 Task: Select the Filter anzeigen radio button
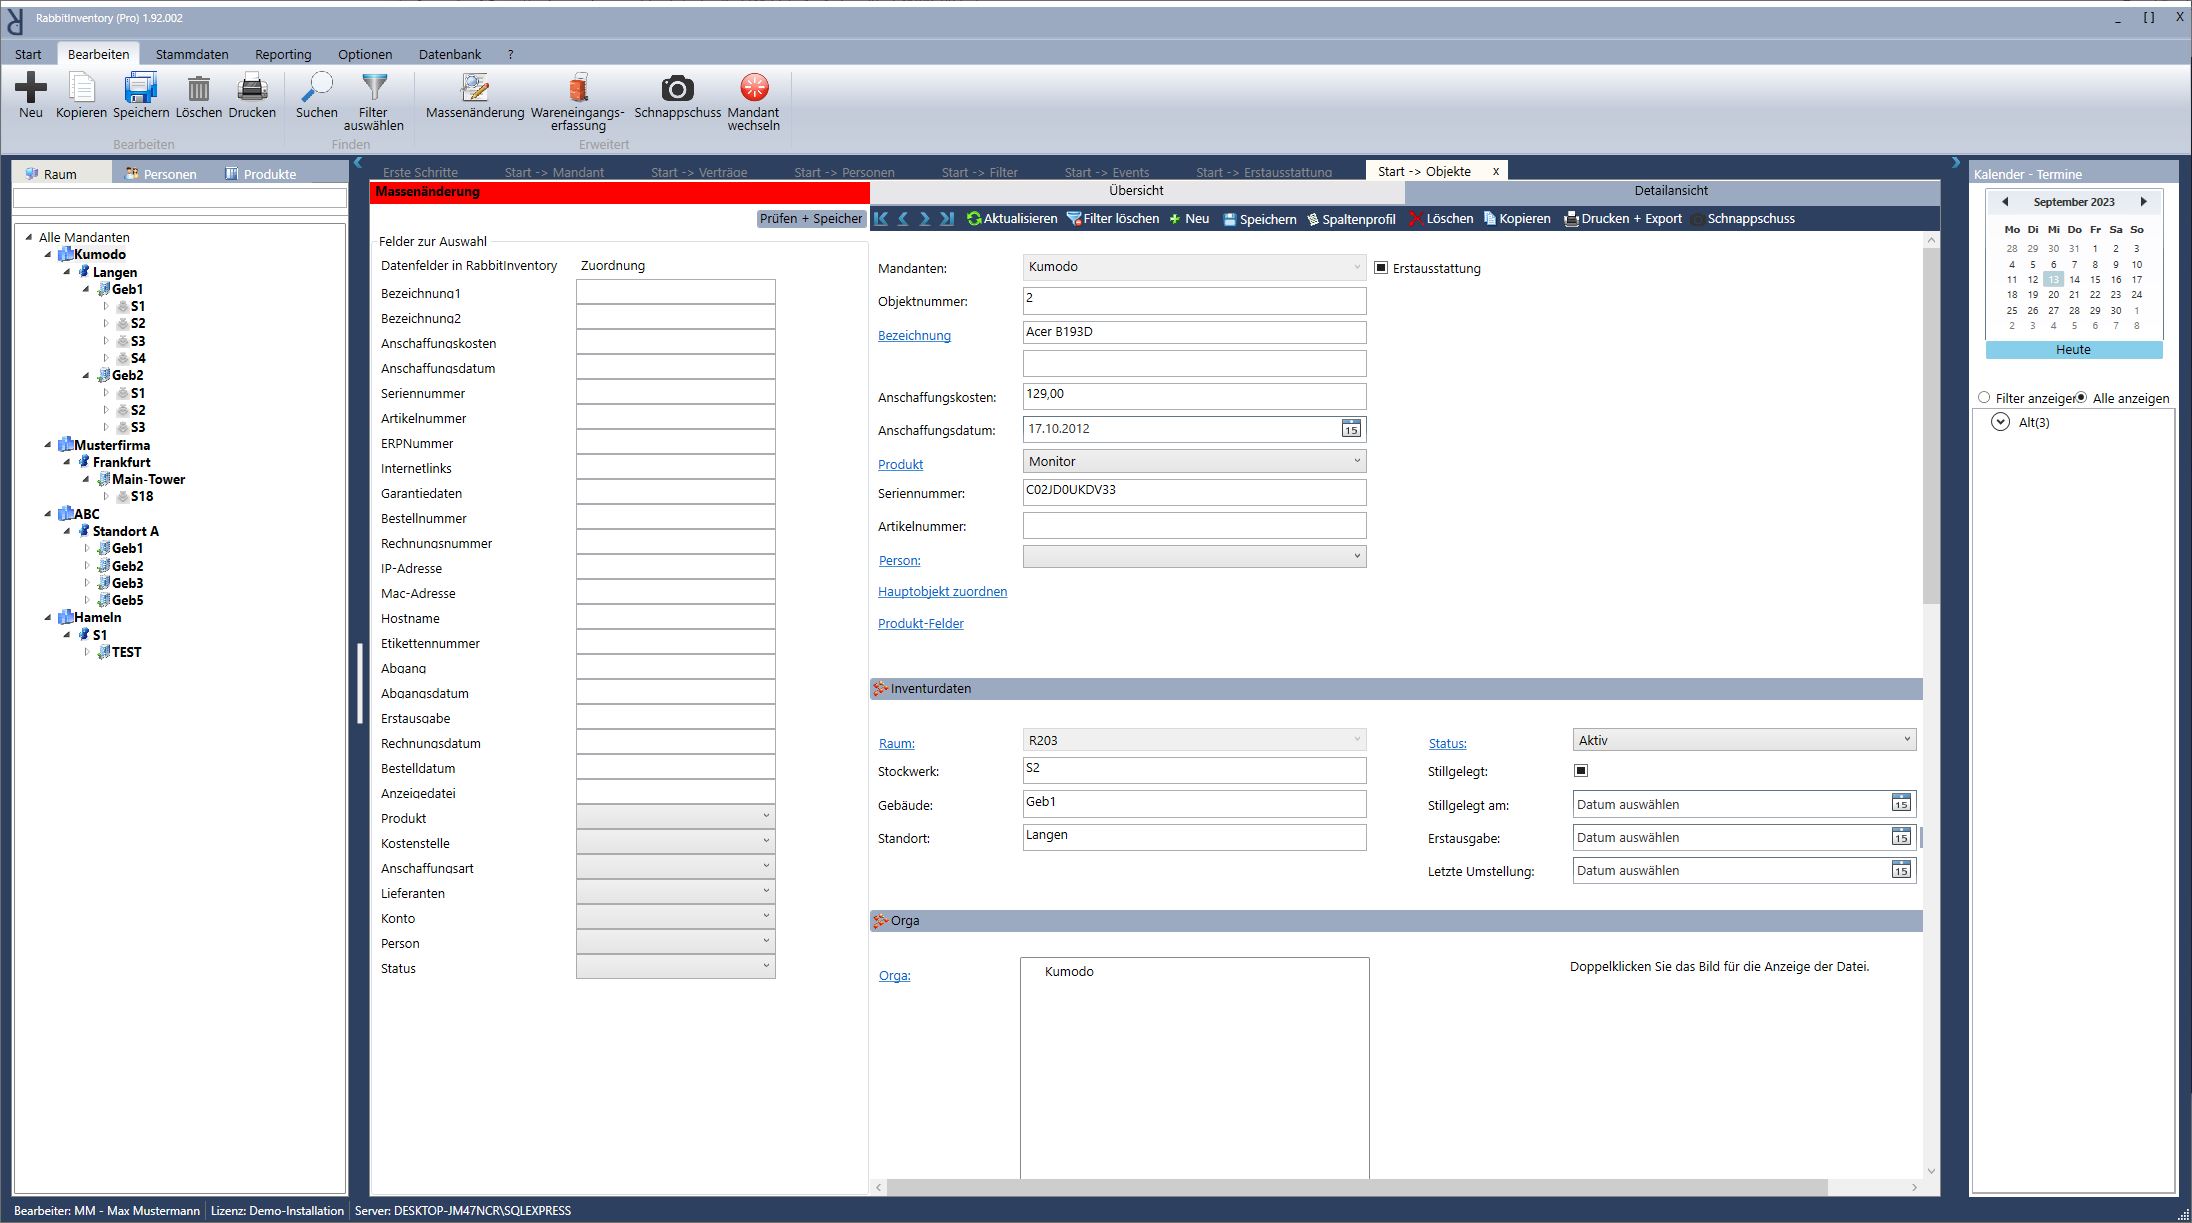[x=1984, y=398]
